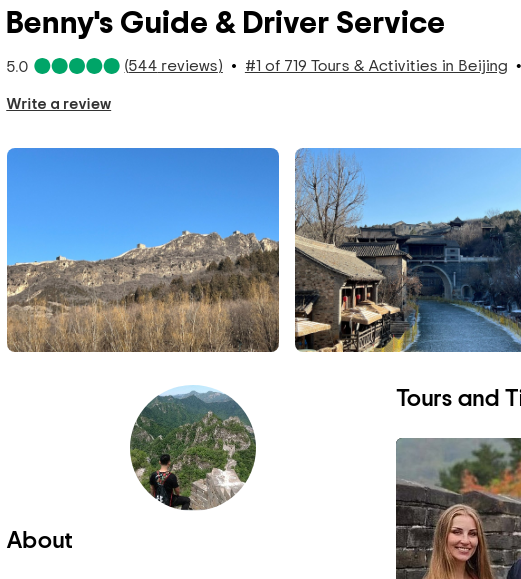The height and width of the screenshot is (579, 521).
Task: Select the About section heading
Action: click(40, 540)
